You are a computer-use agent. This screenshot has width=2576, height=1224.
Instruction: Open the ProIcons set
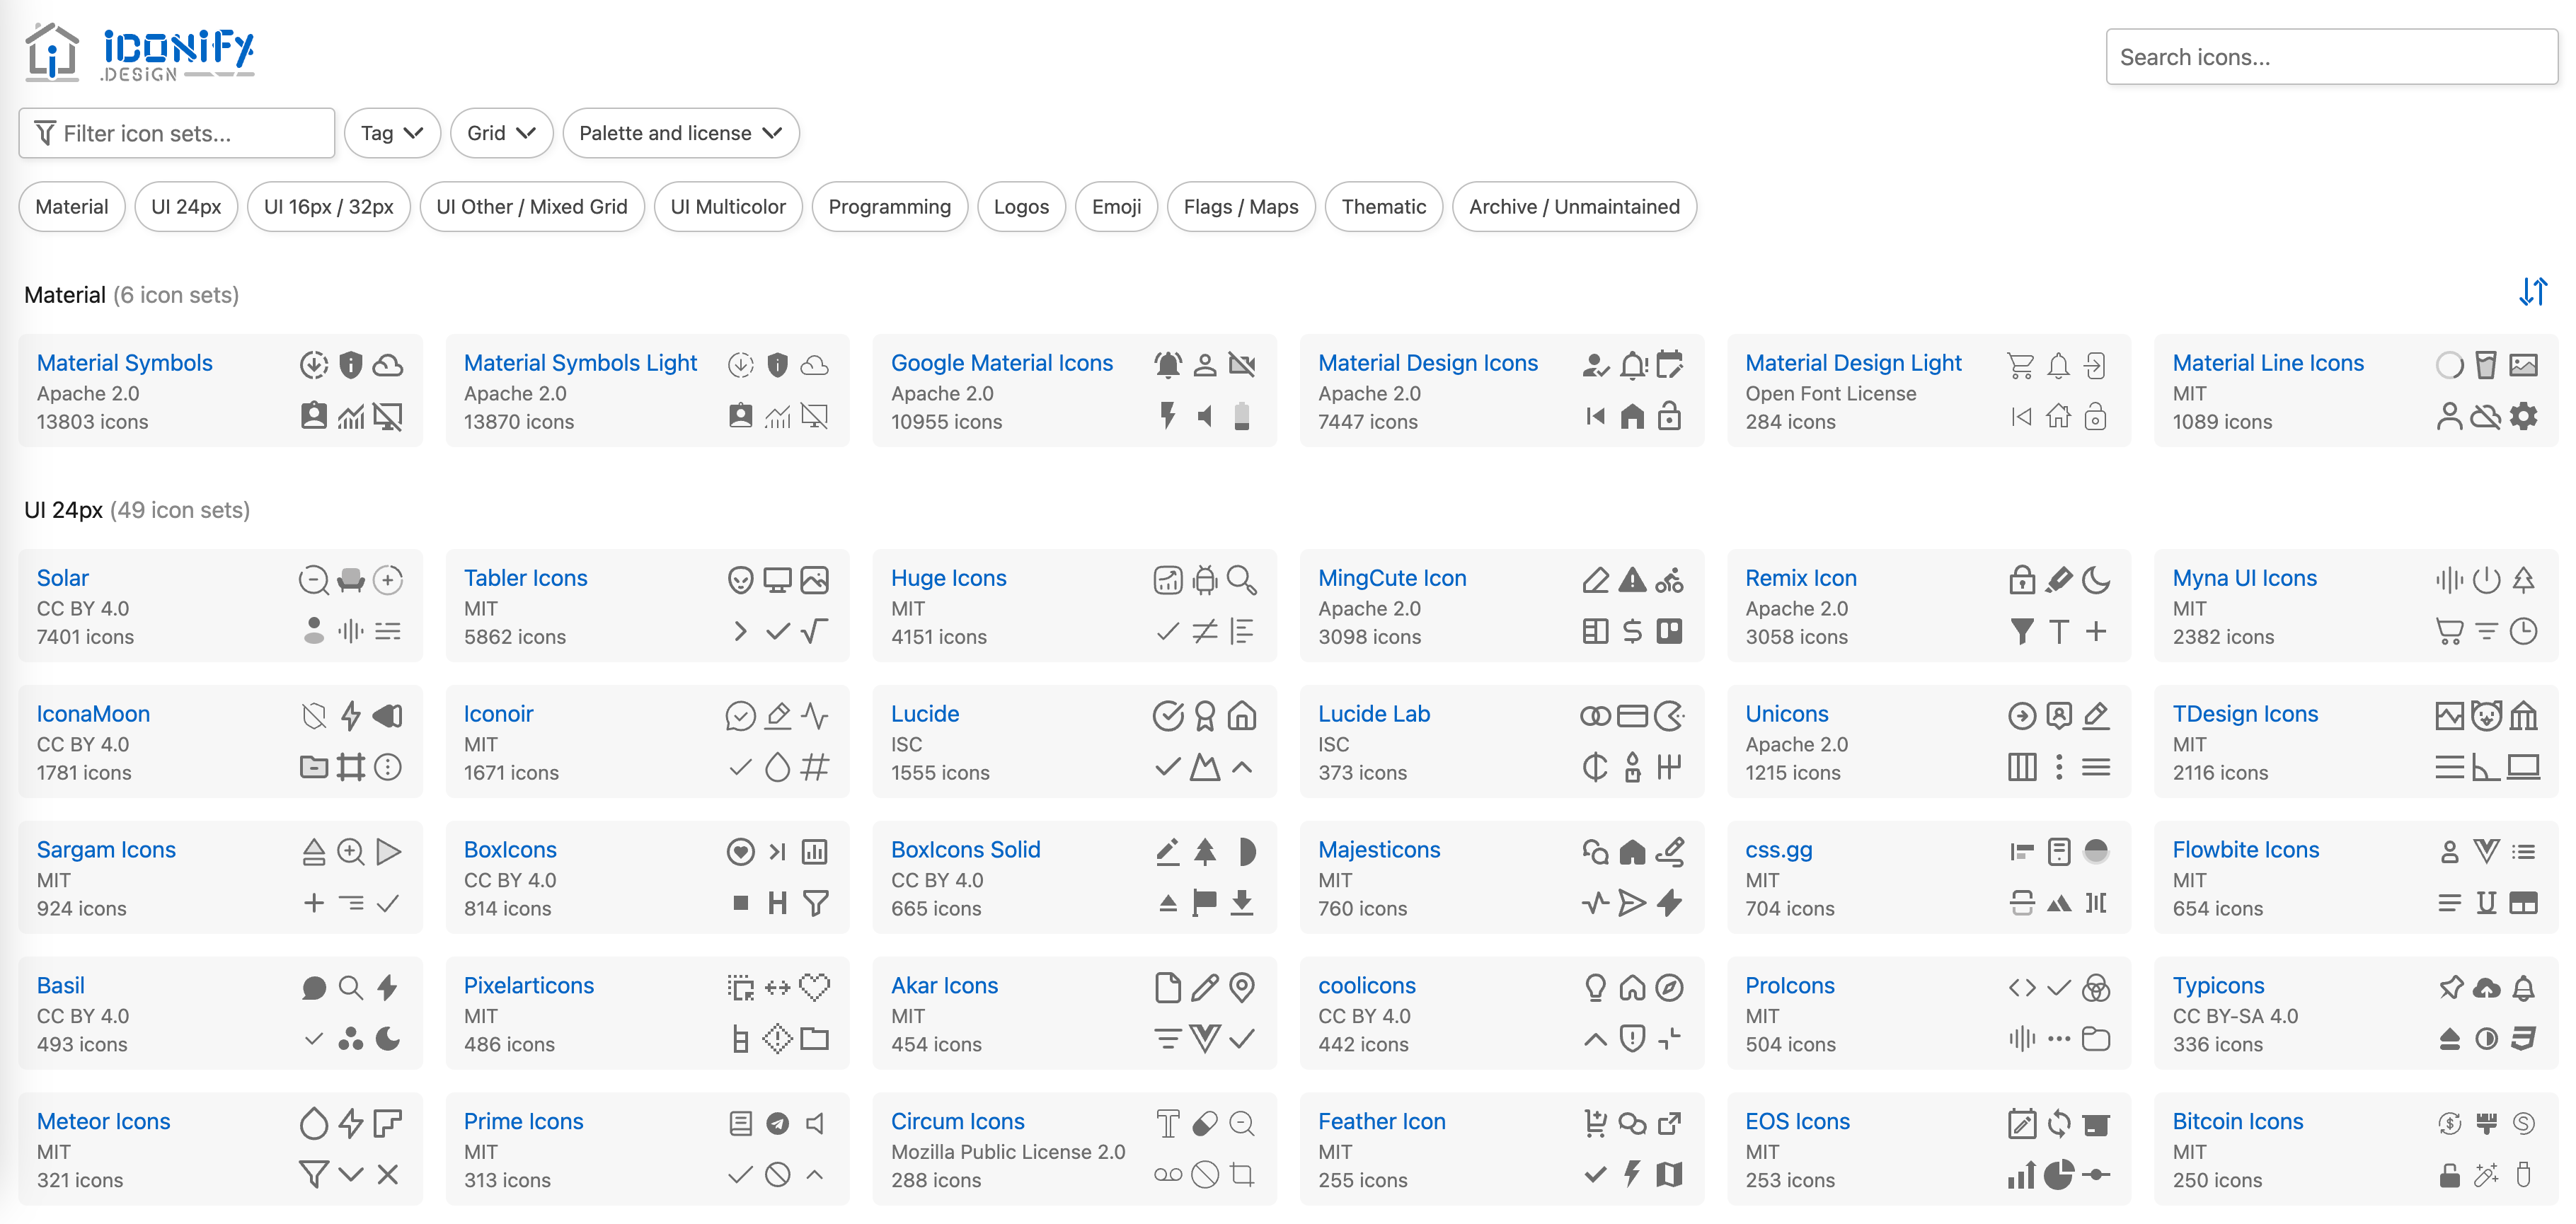pyautogui.click(x=1790, y=986)
